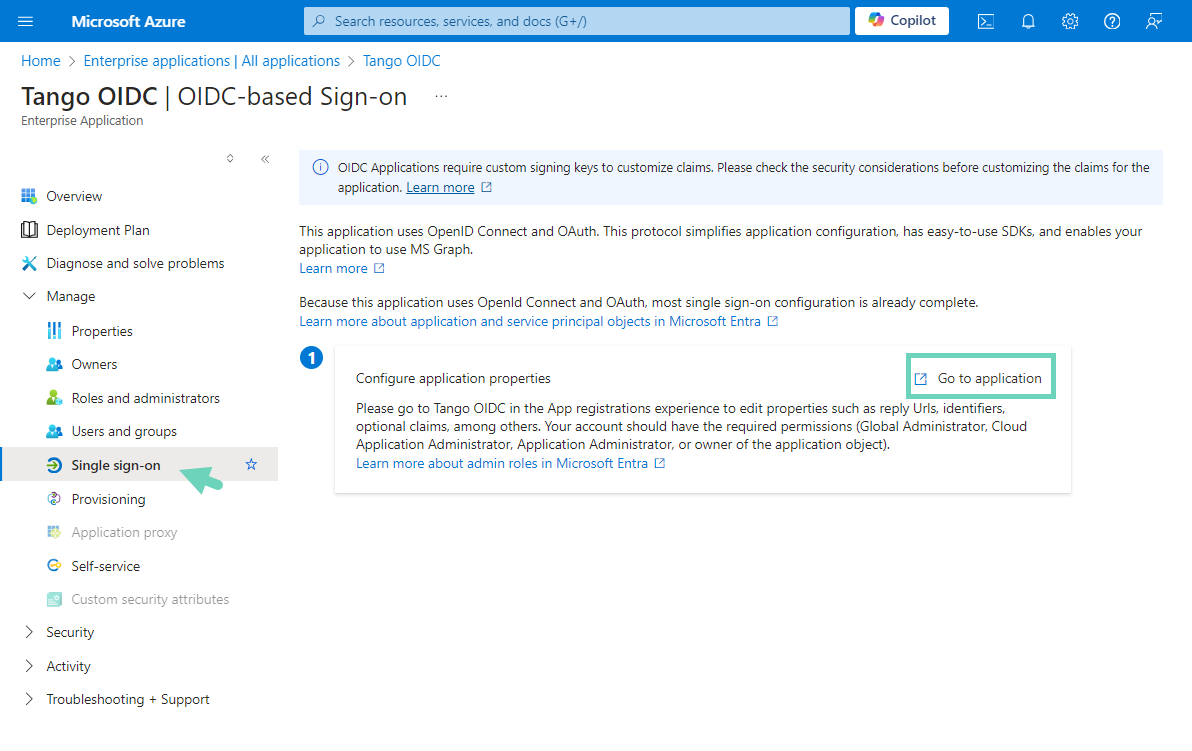Screen dimensions: 1192x751
Task: Open the notifications bell
Action: pos(1028,21)
